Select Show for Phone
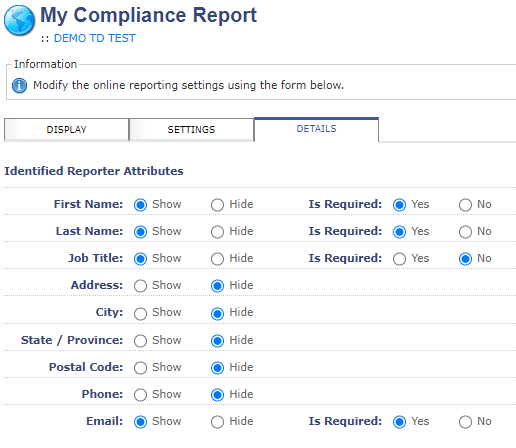Viewport: 516px width, 448px height. pos(140,395)
